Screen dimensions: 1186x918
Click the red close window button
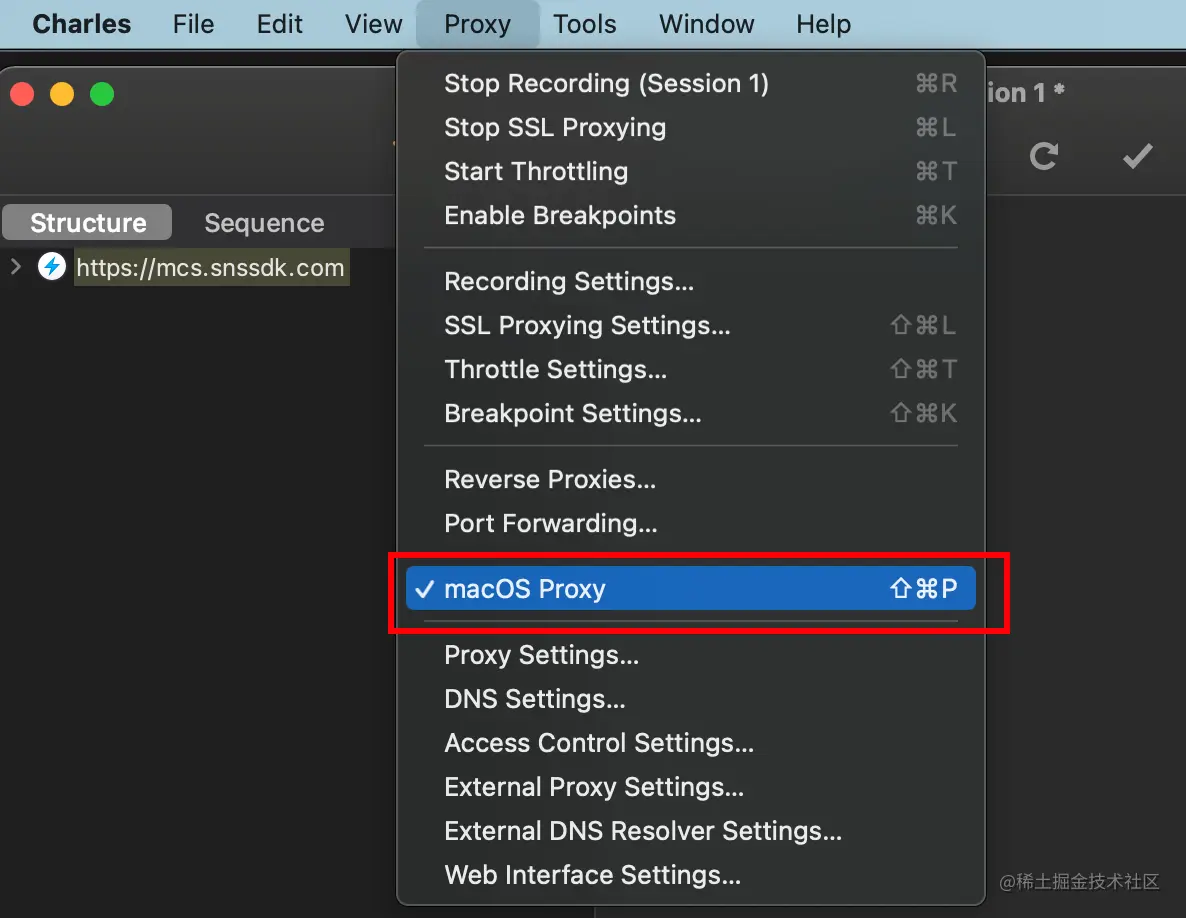[22, 94]
